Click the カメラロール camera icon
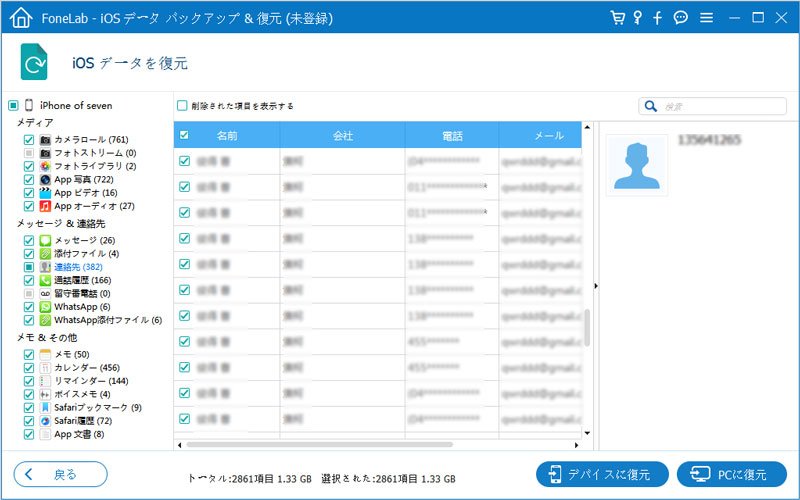Image resolution: width=800 pixels, height=500 pixels. click(45, 139)
